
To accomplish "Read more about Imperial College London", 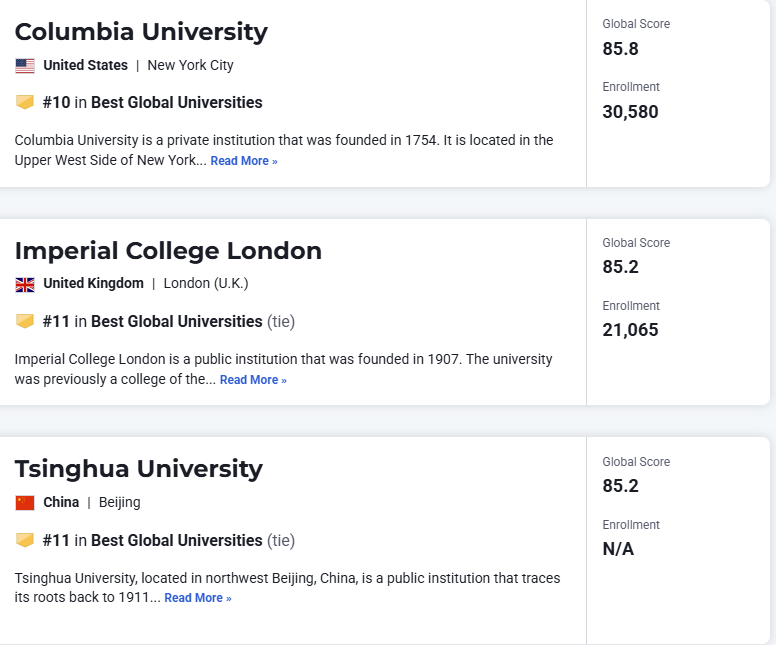I will click(253, 380).
